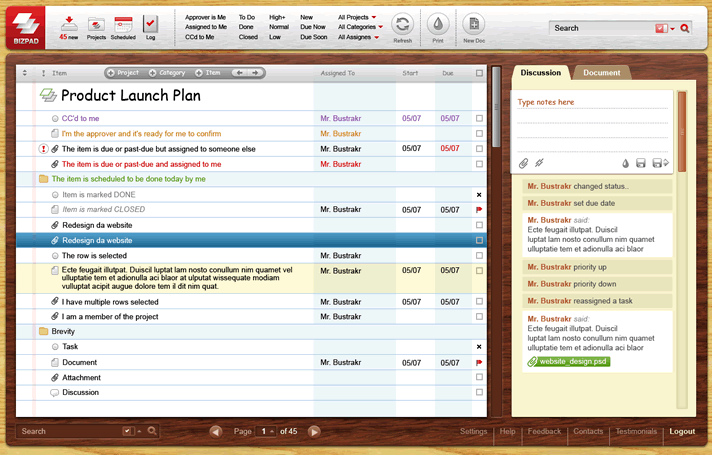
Task: Open the All Categories dropdown
Action: pos(361,27)
